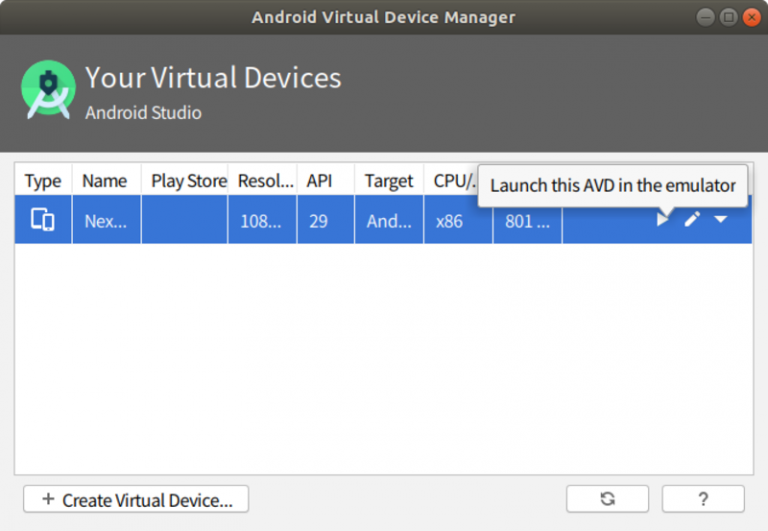Open the AVD actions dropdown arrow
Viewport: 768px width, 531px height.
pos(721,220)
